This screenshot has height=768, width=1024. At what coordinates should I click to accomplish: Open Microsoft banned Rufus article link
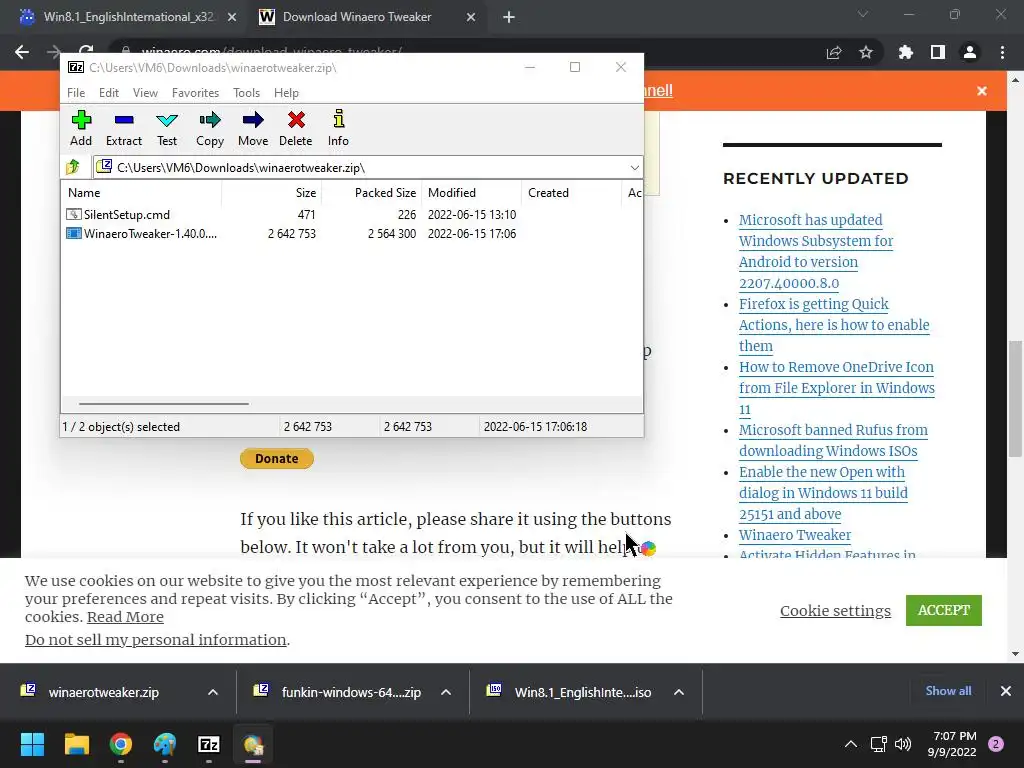[833, 440]
